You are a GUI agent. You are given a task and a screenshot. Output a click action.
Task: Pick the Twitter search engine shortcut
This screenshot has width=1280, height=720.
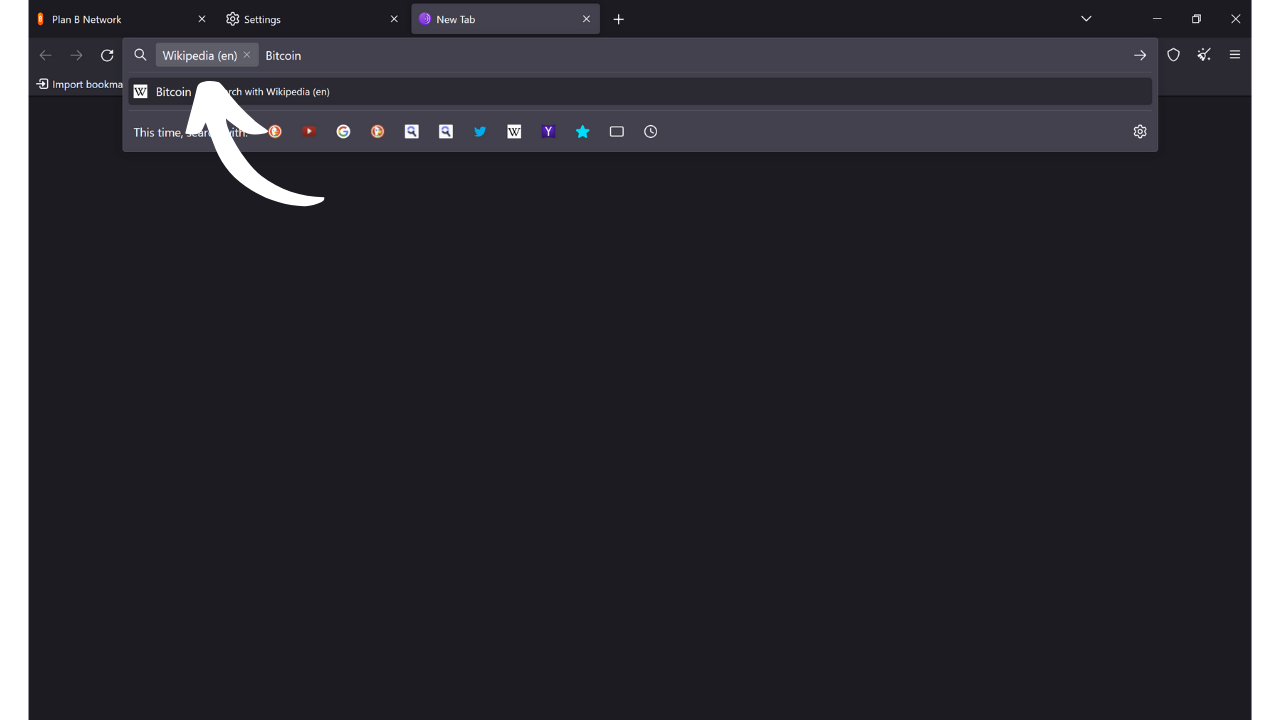(480, 131)
